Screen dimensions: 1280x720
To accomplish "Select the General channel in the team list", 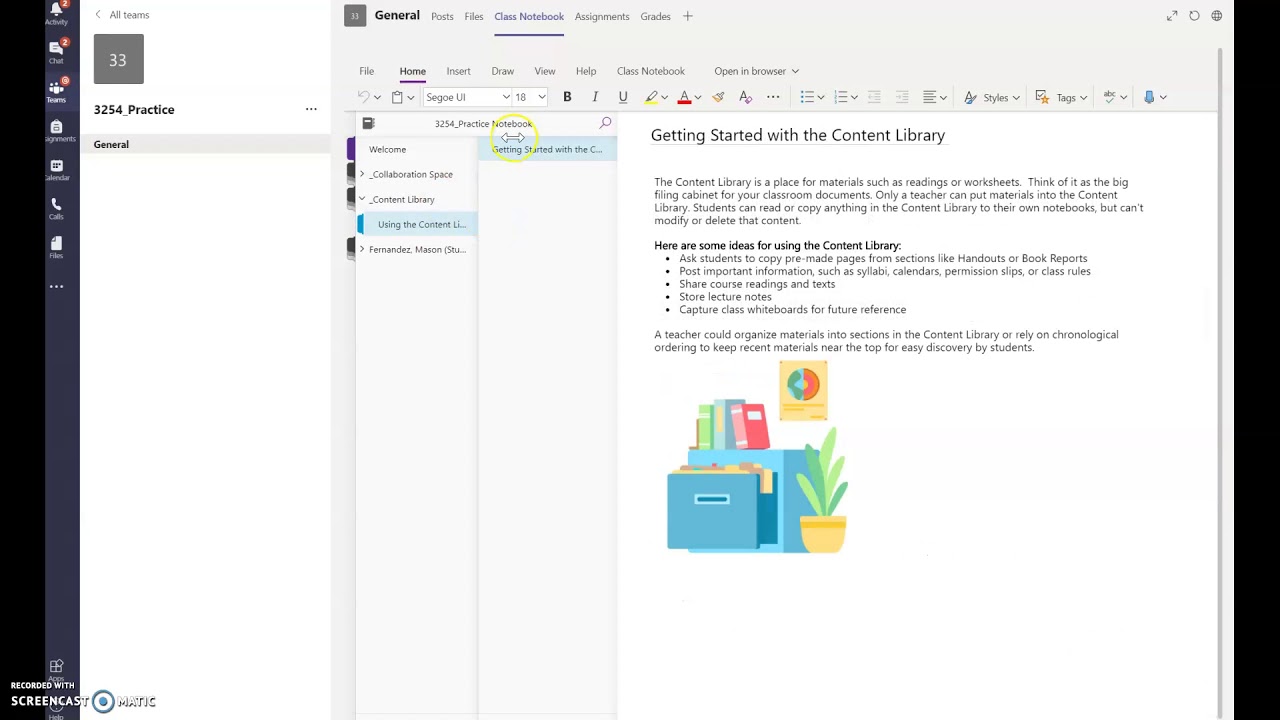I will 205,144.
